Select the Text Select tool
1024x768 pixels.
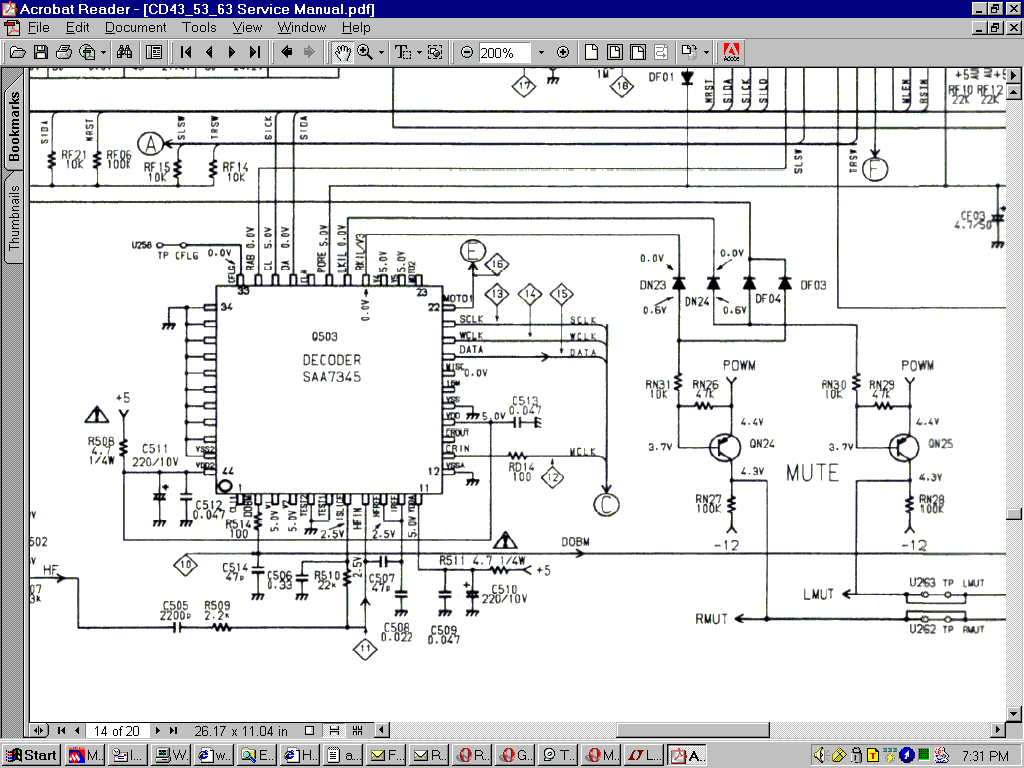coord(403,52)
